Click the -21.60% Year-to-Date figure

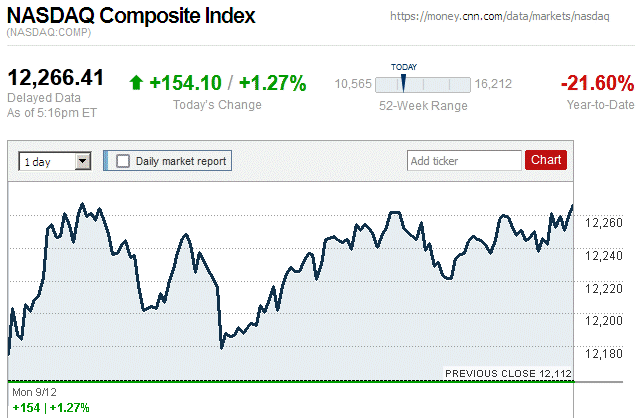tap(597, 83)
